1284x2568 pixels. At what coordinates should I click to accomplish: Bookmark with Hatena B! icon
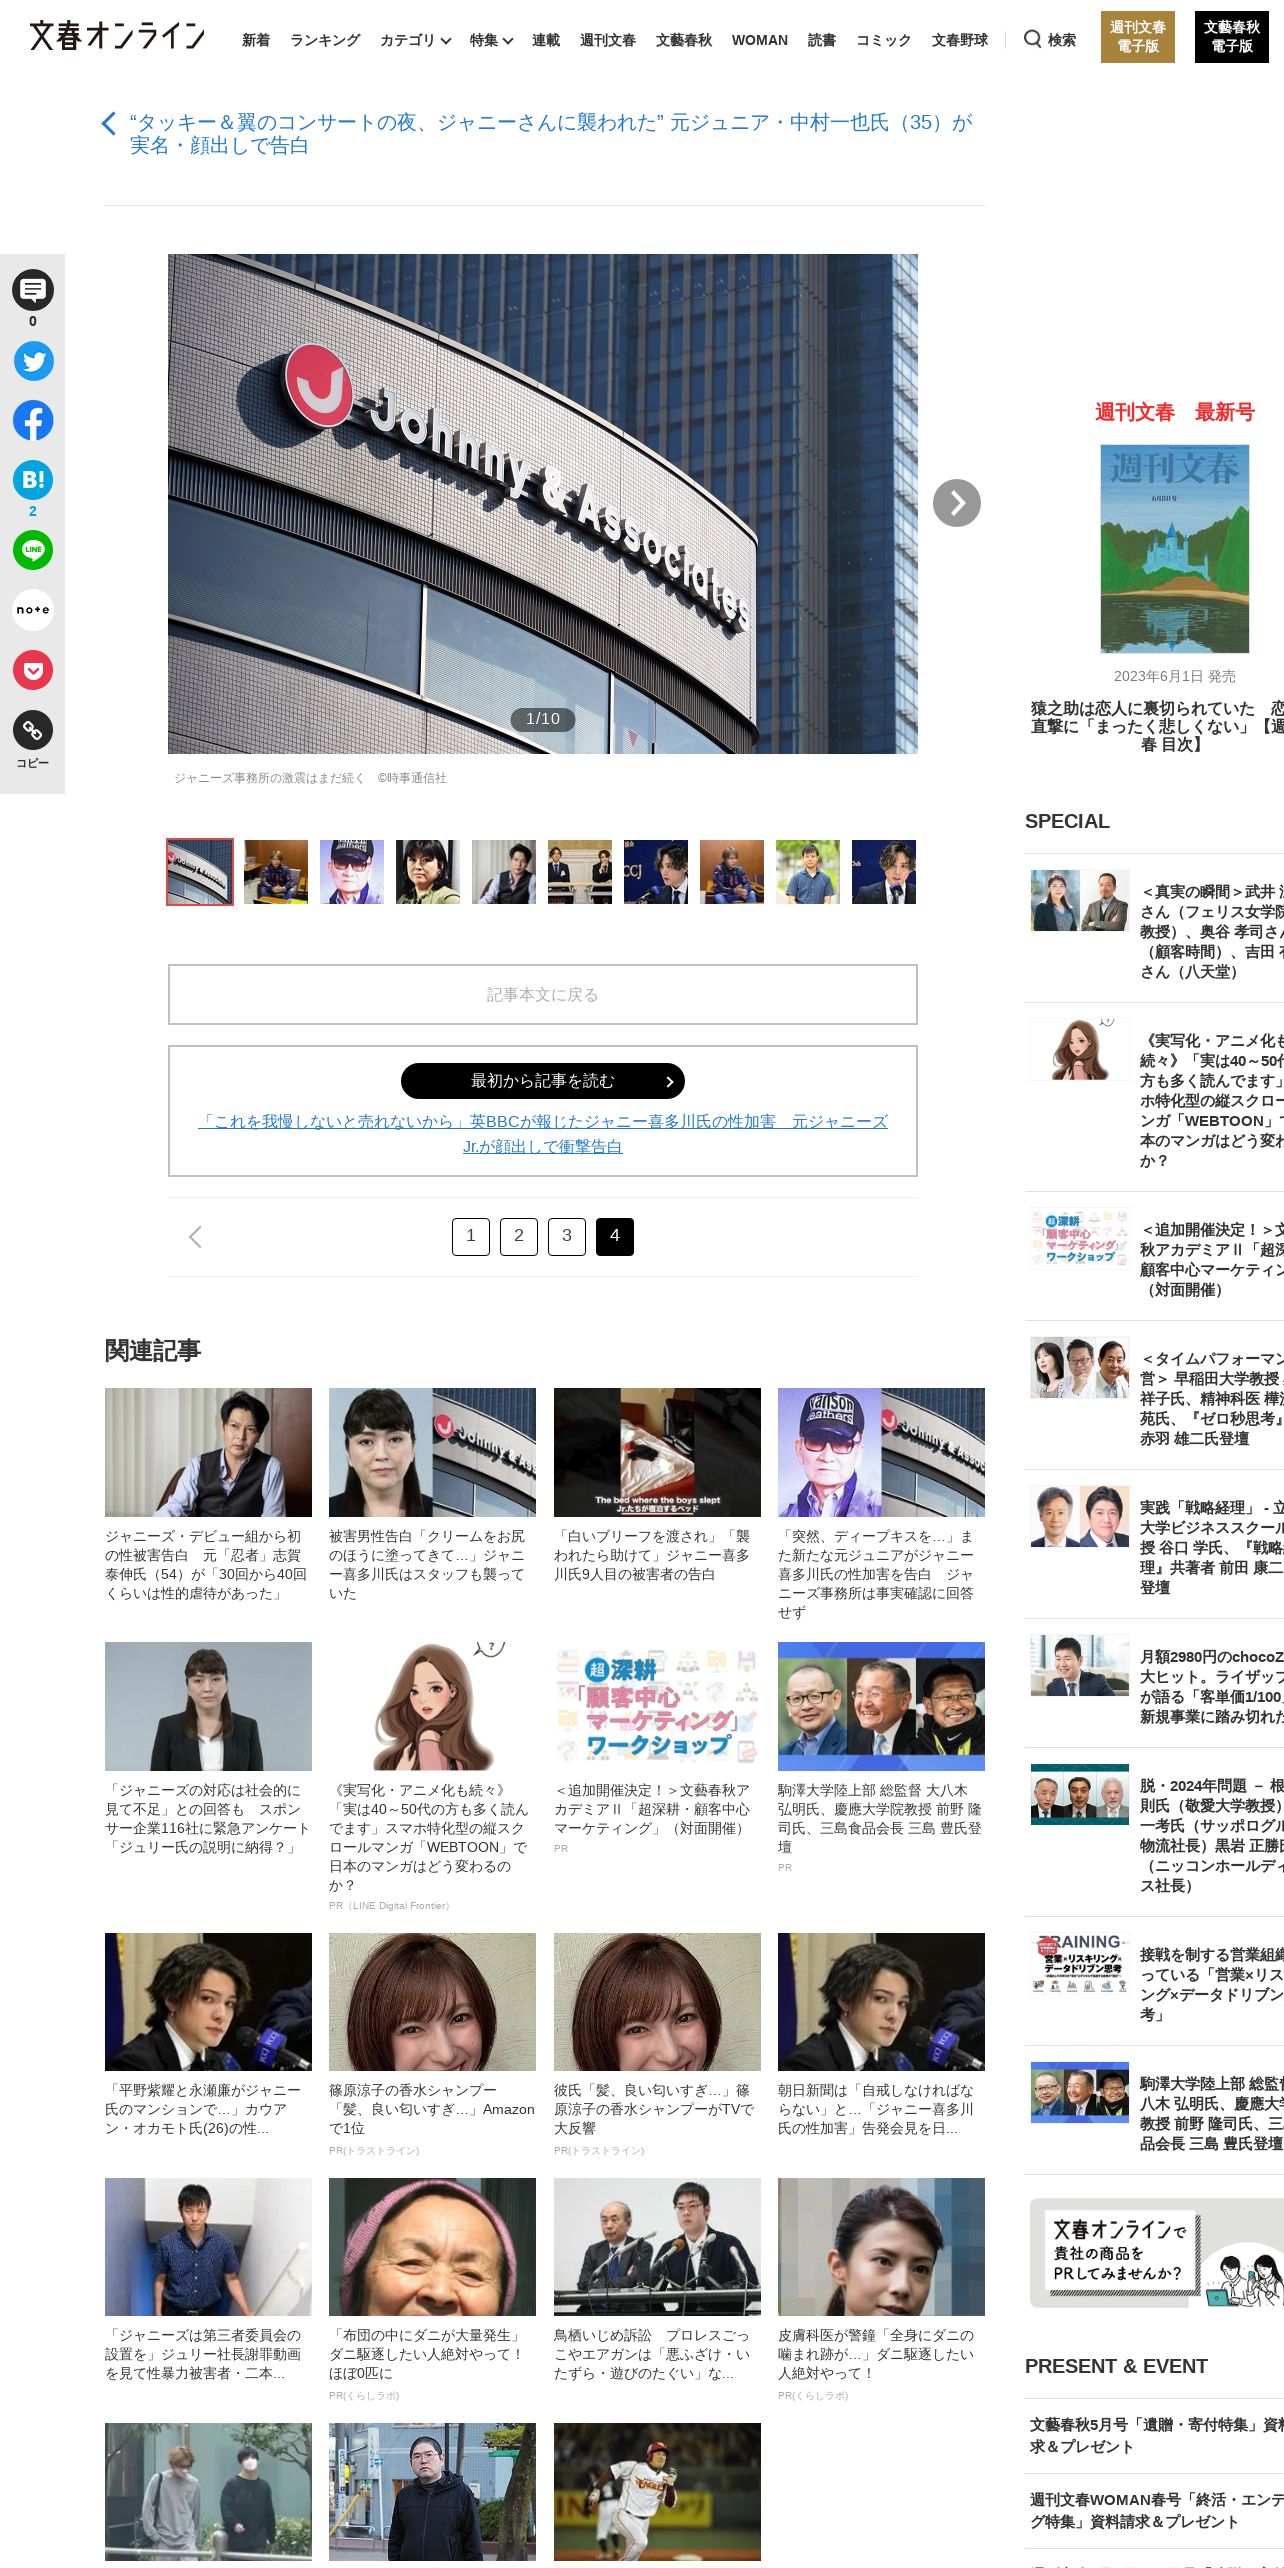point(33,480)
